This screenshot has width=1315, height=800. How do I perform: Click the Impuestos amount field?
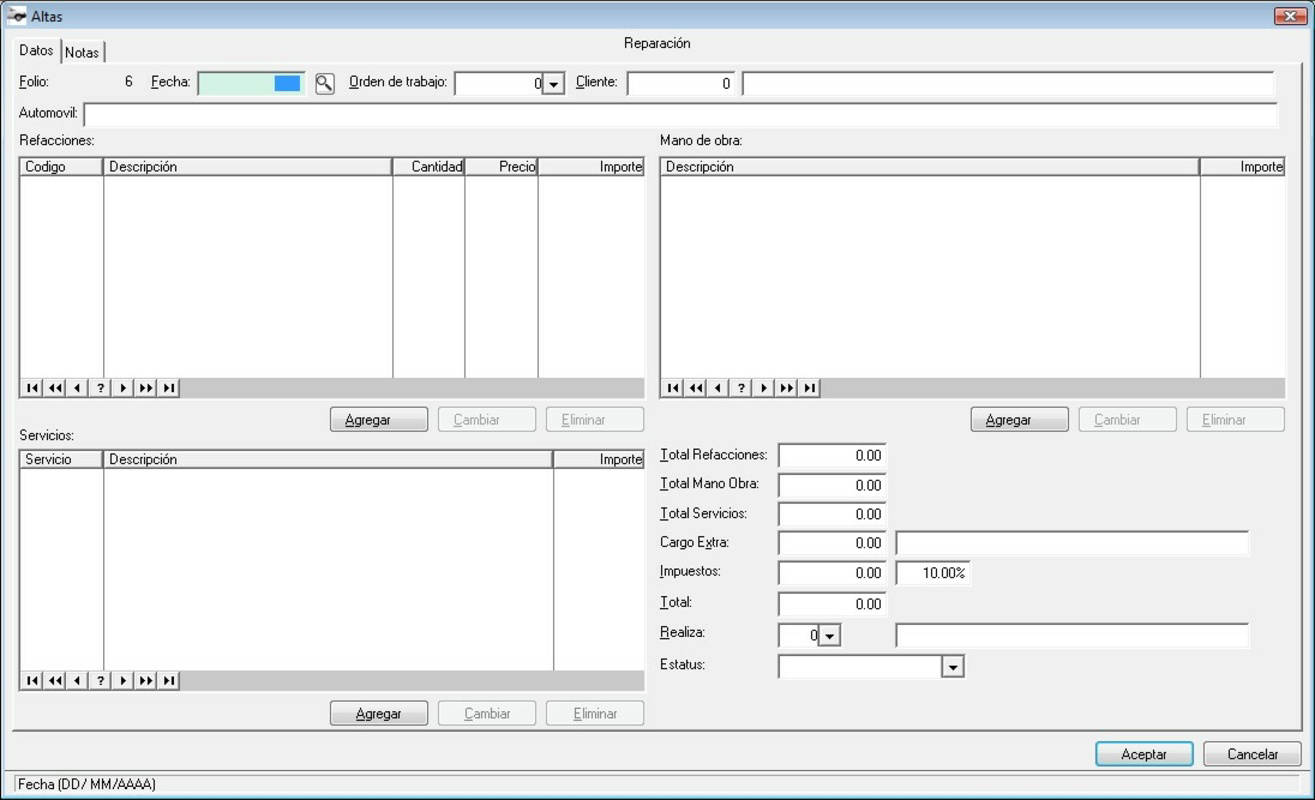(x=832, y=573)
